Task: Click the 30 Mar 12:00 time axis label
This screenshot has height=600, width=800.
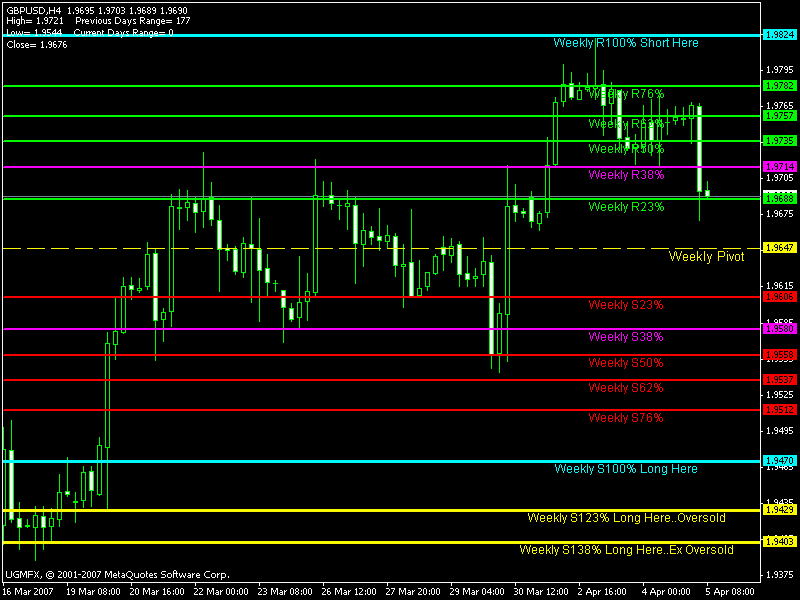Action: (539, 591)
